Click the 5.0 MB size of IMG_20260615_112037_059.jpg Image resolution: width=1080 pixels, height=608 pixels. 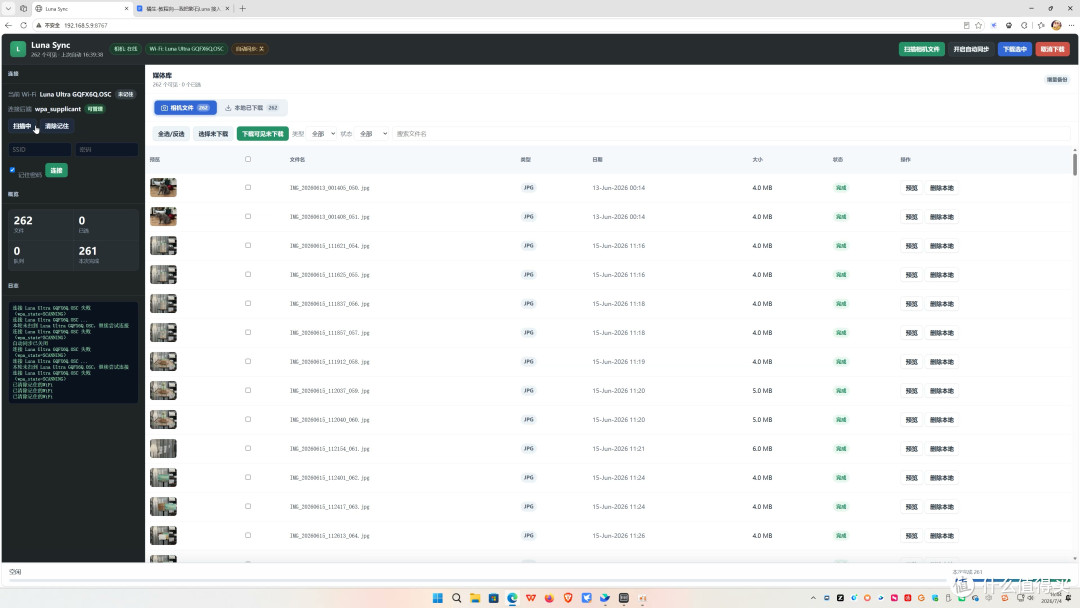[762, 391]
